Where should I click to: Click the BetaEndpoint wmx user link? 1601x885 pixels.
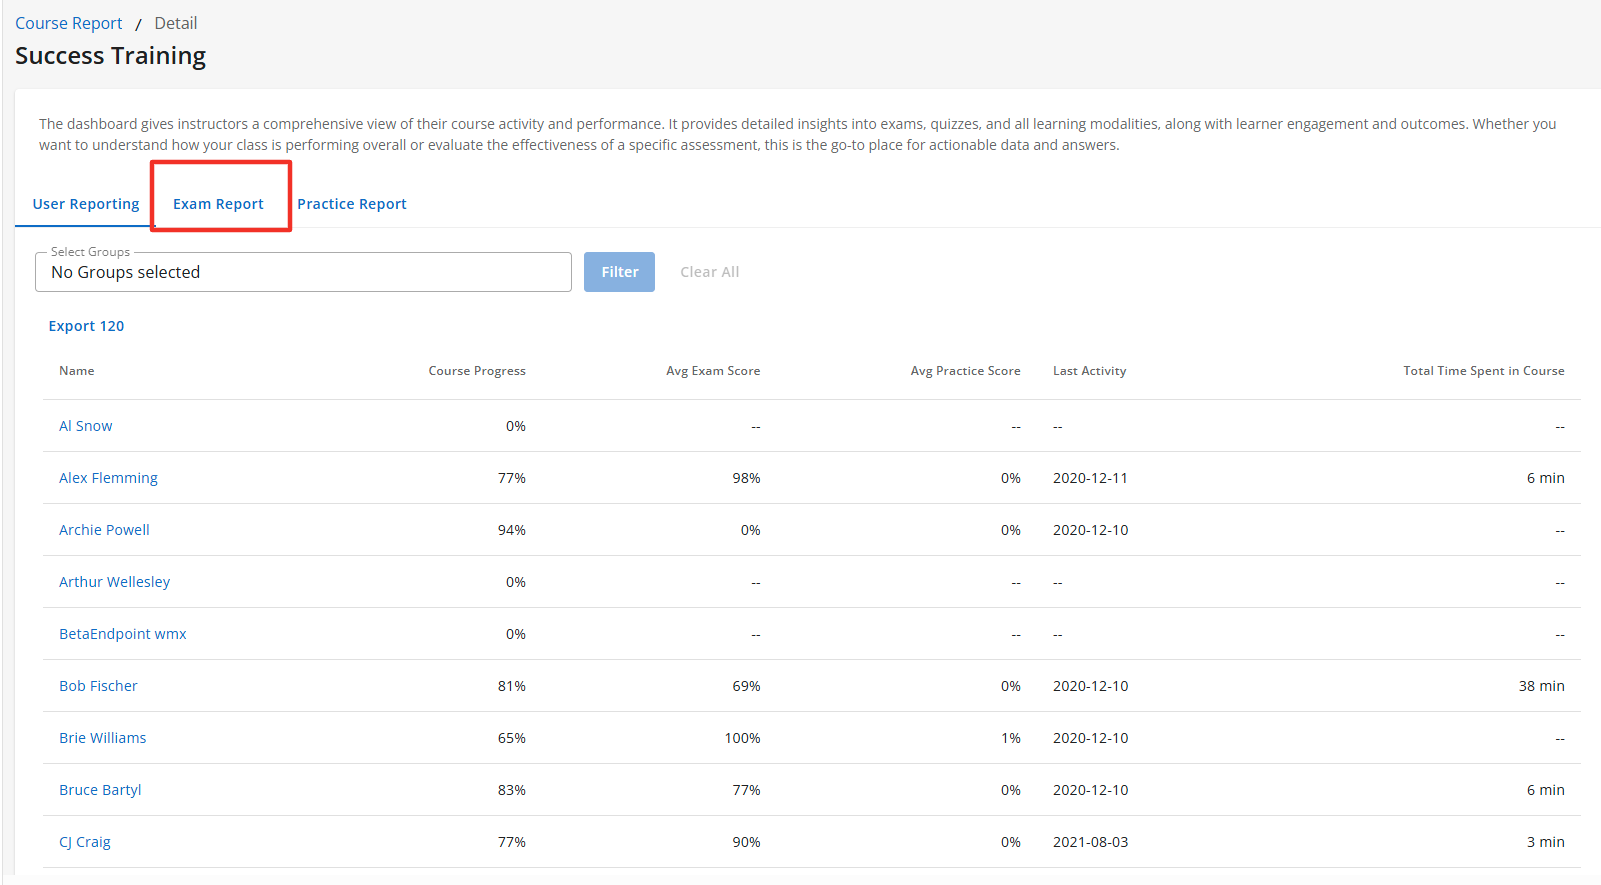pos(122,634)
